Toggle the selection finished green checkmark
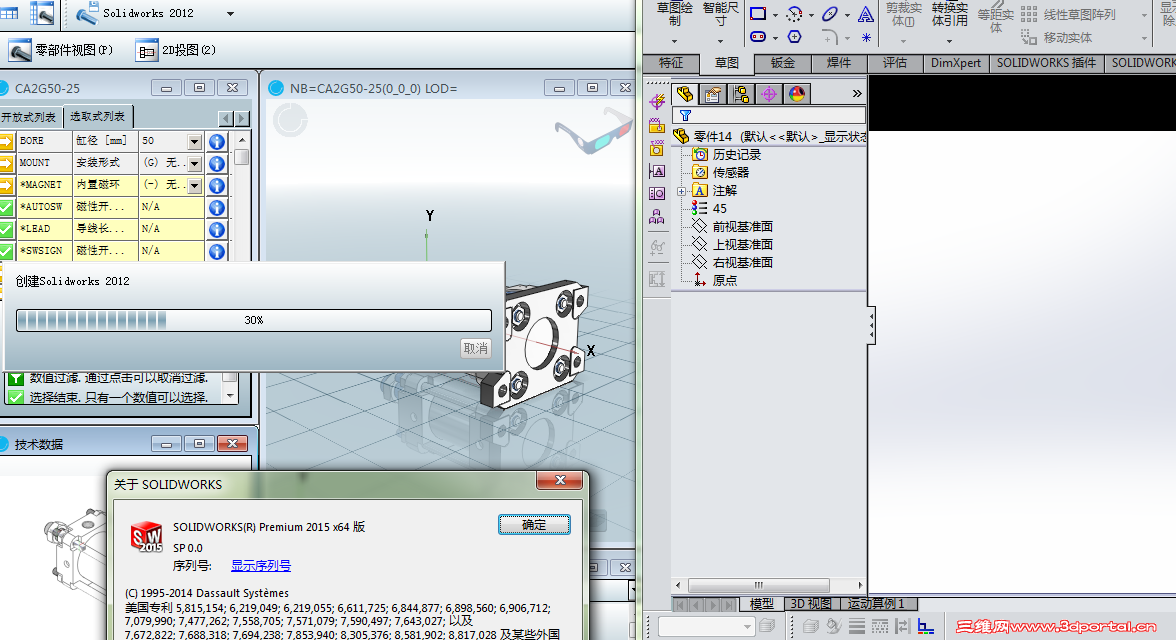This screenshot has width=1176, height=640. (x=15, y=397)
